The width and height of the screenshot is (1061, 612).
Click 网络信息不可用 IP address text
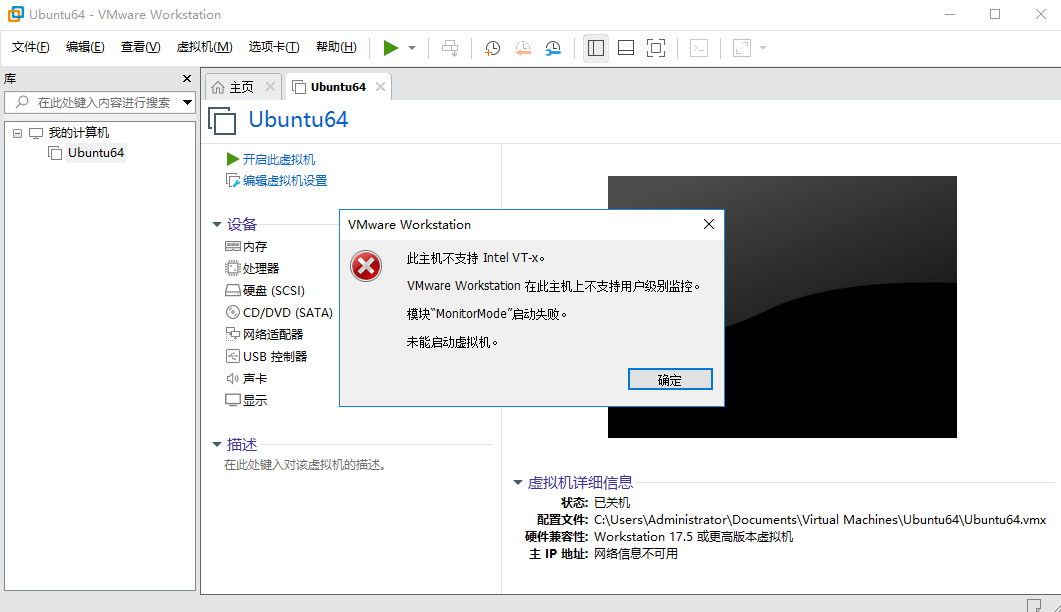635,554
